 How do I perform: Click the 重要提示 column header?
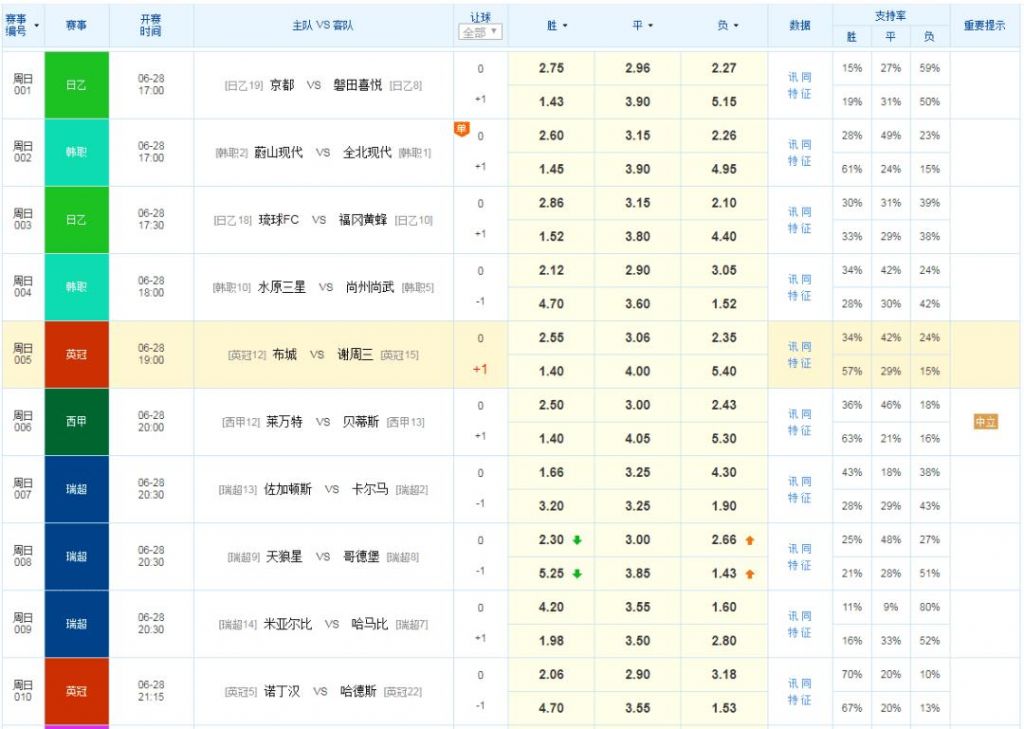pos(985,25)
